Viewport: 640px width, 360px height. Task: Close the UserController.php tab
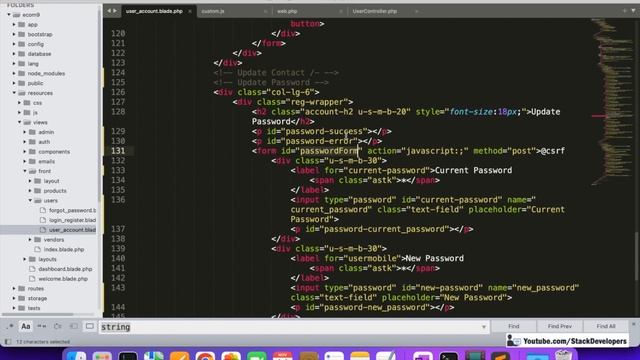pyautogui.click(x=416, y=11)
